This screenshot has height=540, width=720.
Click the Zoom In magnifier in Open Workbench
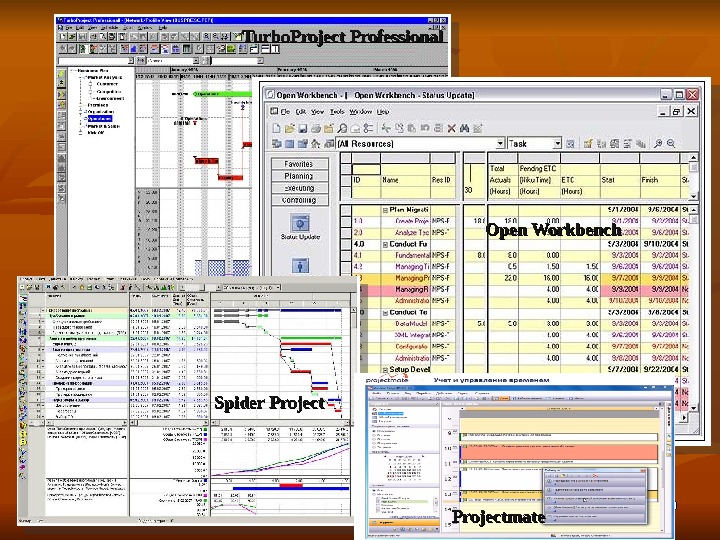pyautogui.click(x=658, y=144)
